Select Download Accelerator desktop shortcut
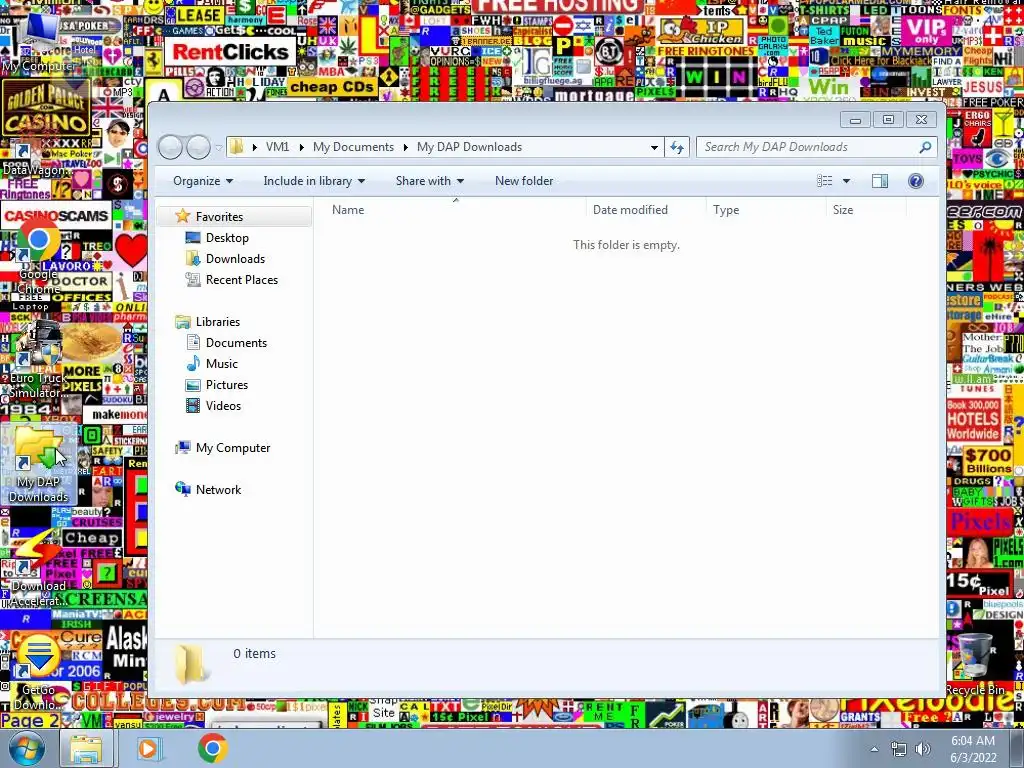Viewport: 1024px width, 768px height. tap(38, 568)
